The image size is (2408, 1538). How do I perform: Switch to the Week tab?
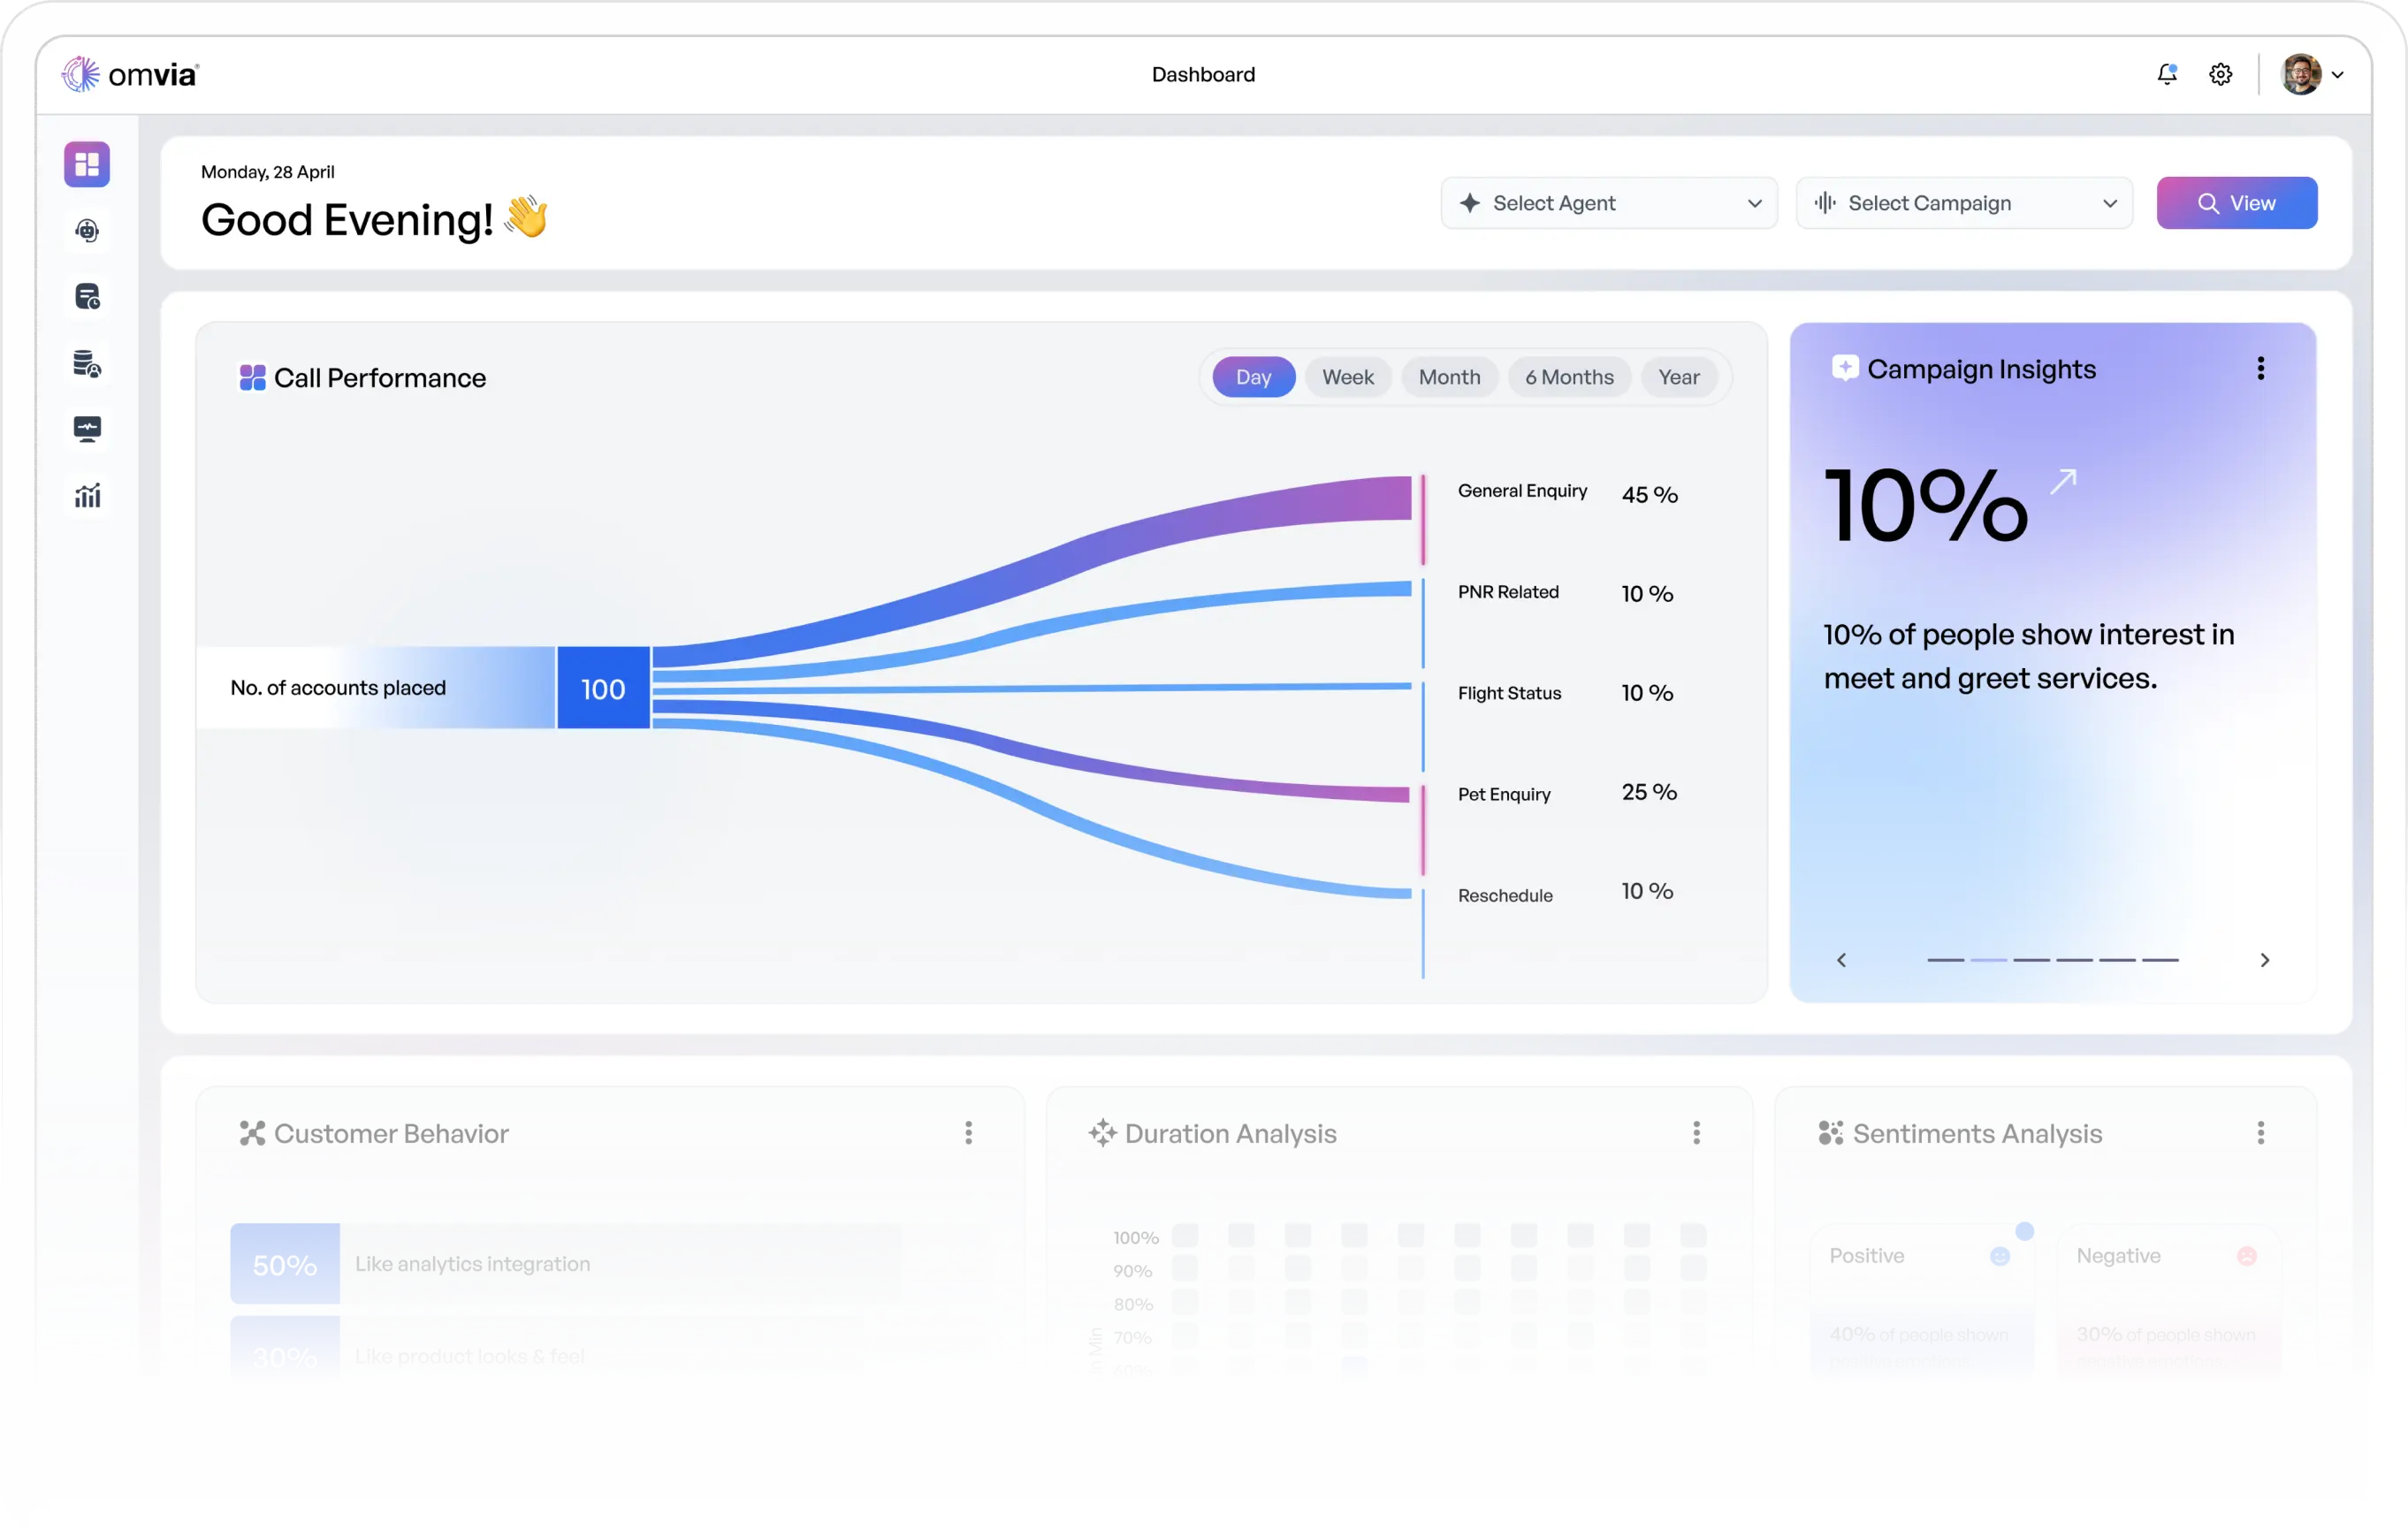click(1348, 377)
